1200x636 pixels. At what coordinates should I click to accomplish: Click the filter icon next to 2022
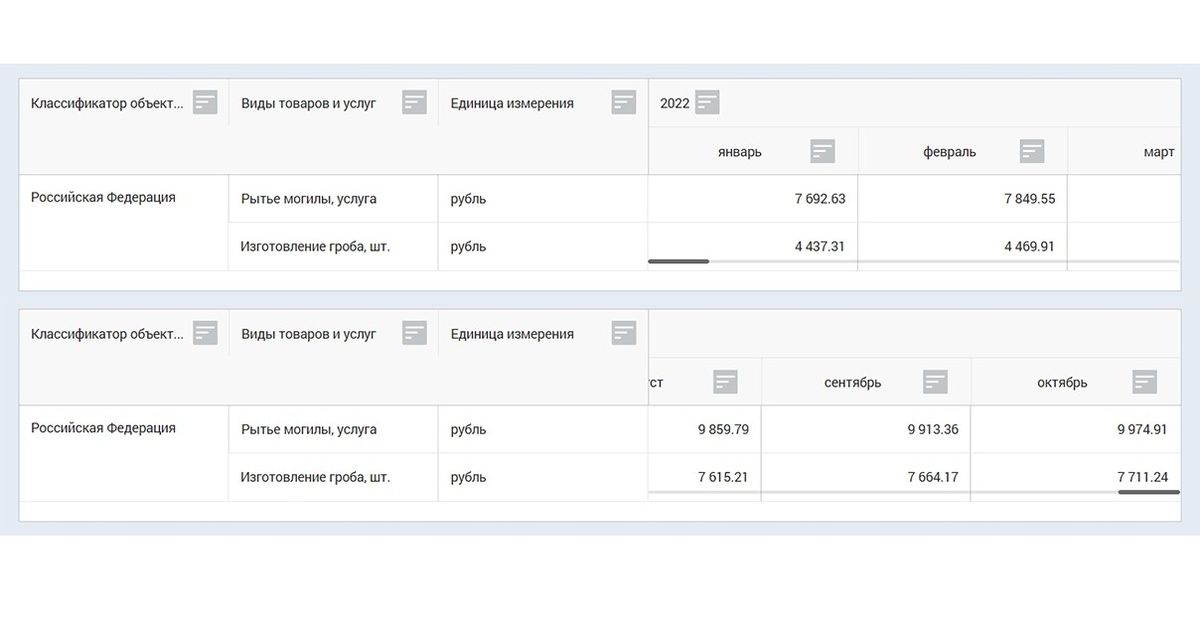708,102
